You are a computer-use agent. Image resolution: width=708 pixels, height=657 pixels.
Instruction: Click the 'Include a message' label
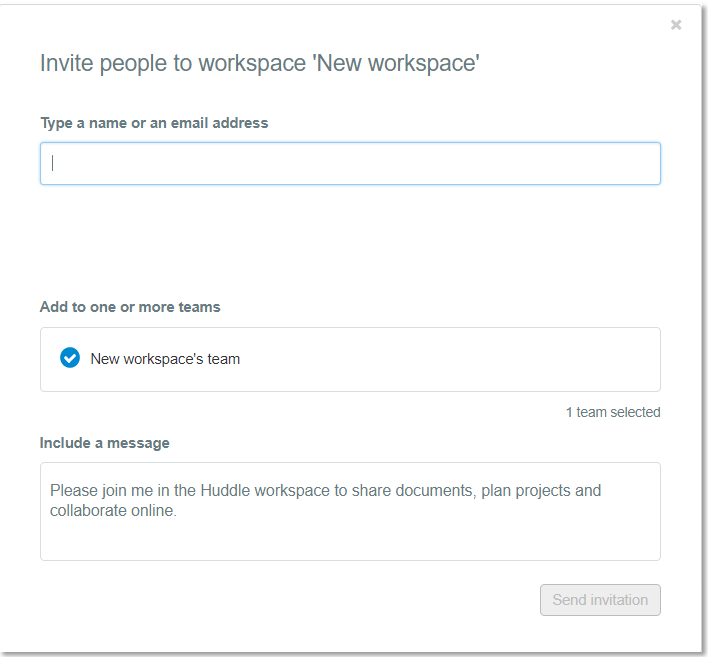coord(105,443)
